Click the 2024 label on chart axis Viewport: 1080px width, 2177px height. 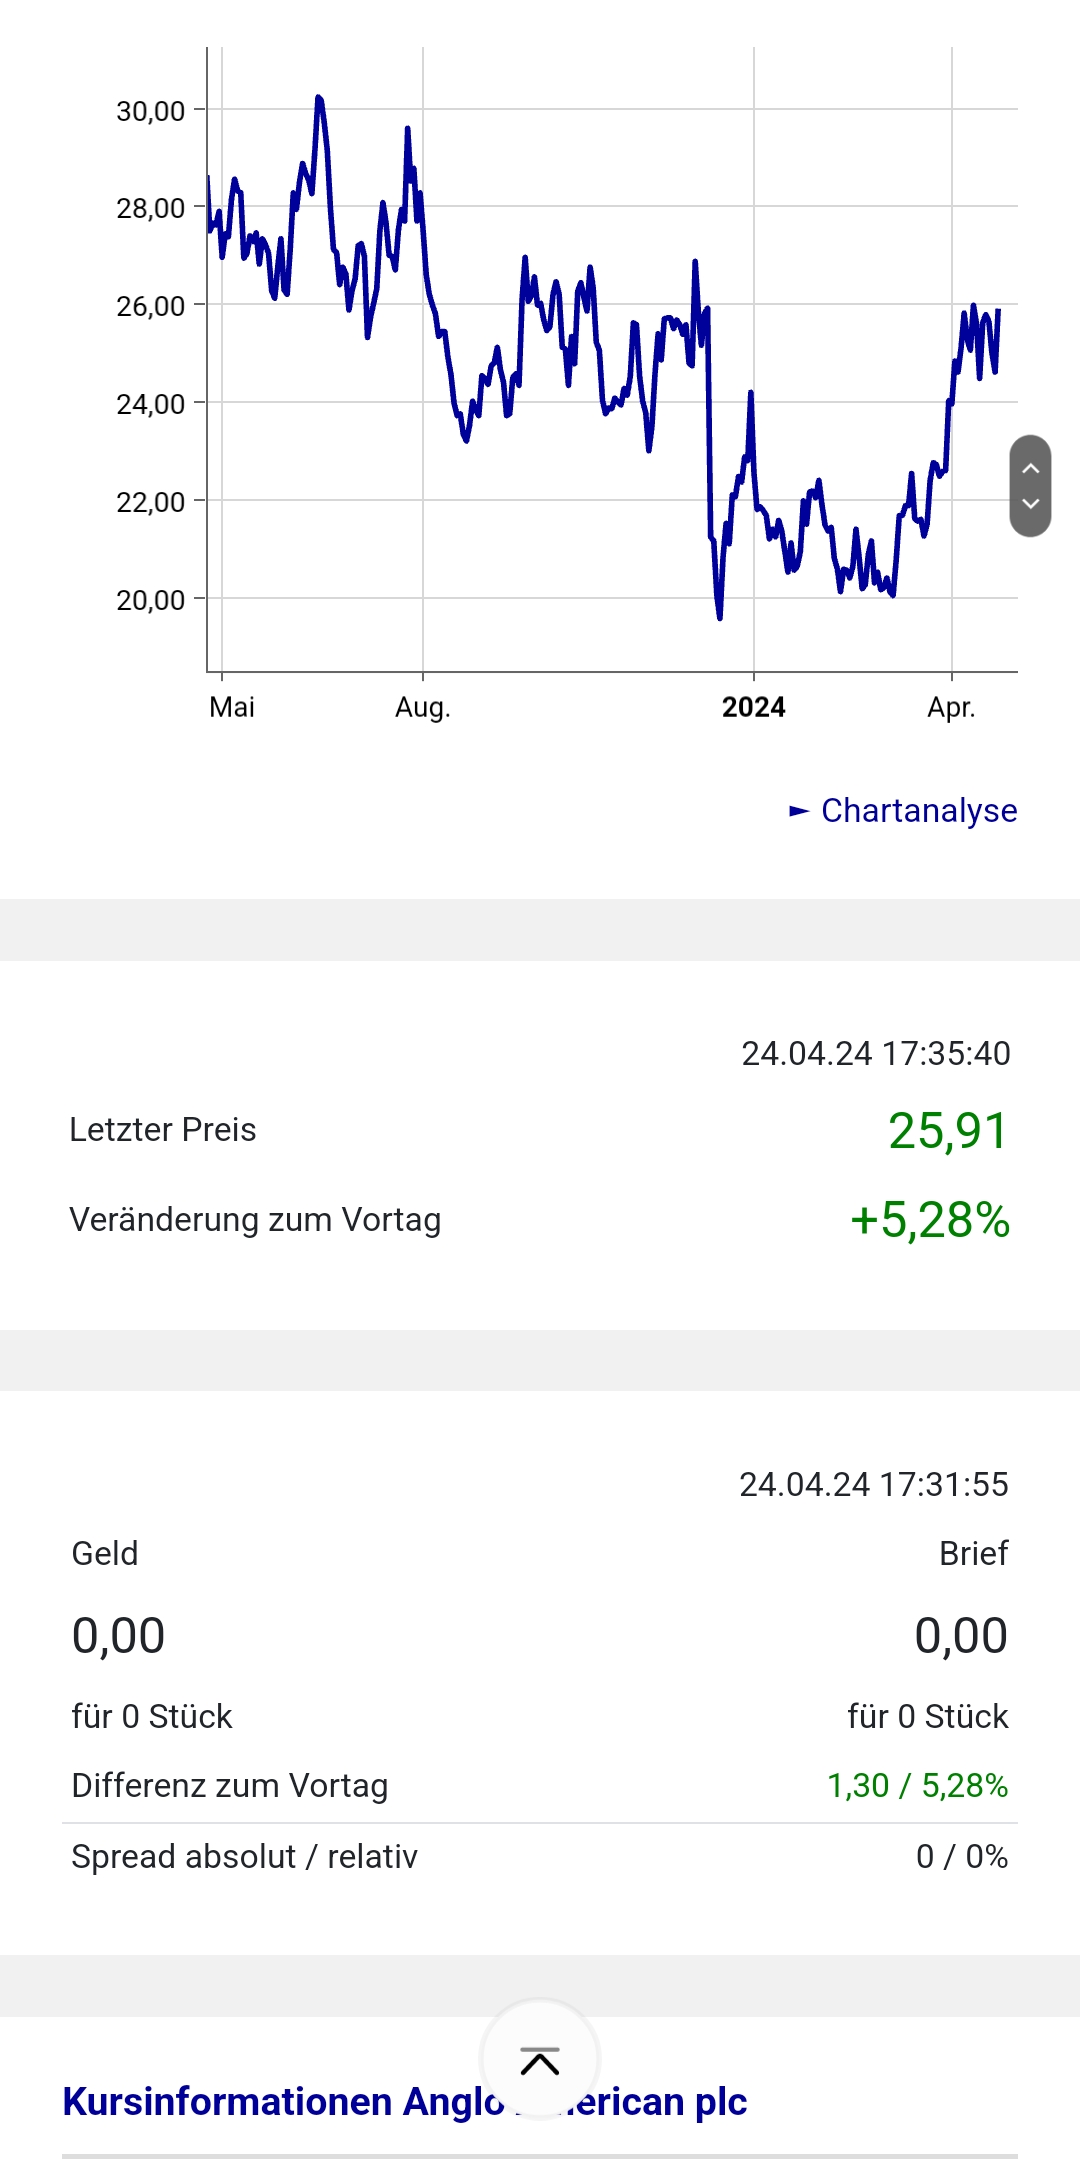point(753,708)
